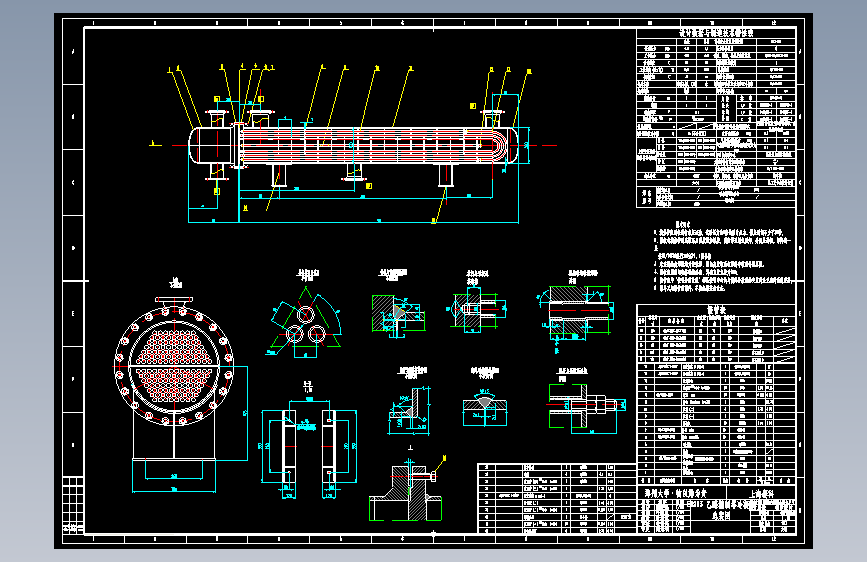Image resolution: width=867 pixels, height=562 pixels.
Task: Select the stud bolt and nut detail
Action: tap(587, 407)
